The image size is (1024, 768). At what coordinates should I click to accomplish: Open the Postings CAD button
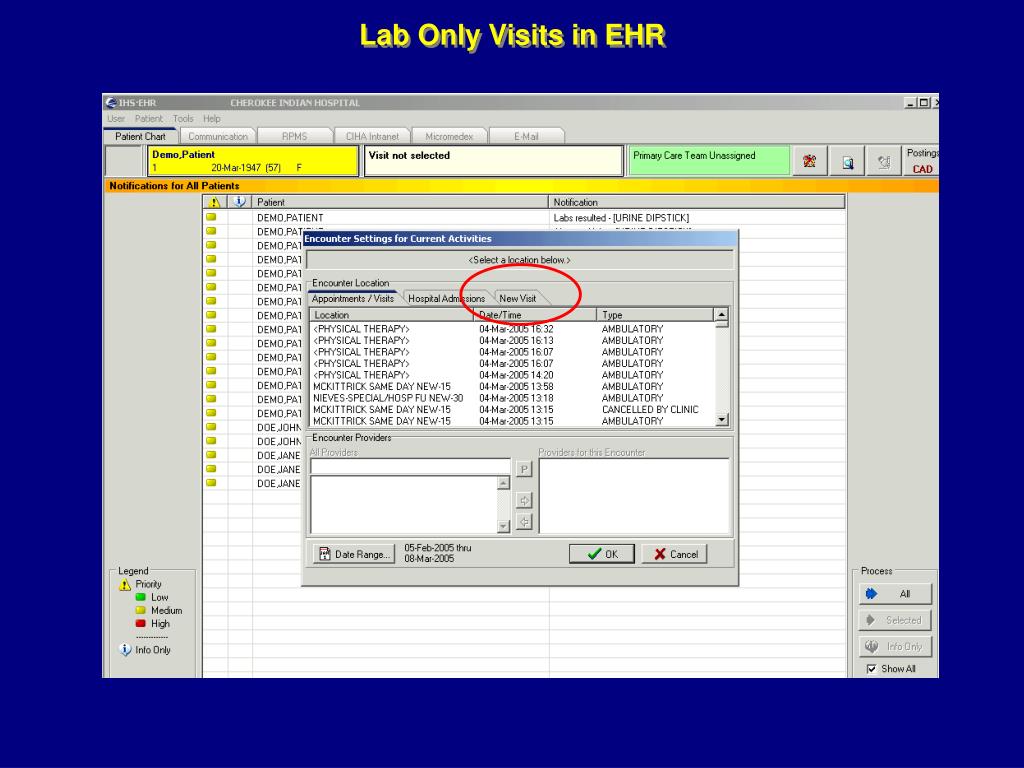coord(922,161)
